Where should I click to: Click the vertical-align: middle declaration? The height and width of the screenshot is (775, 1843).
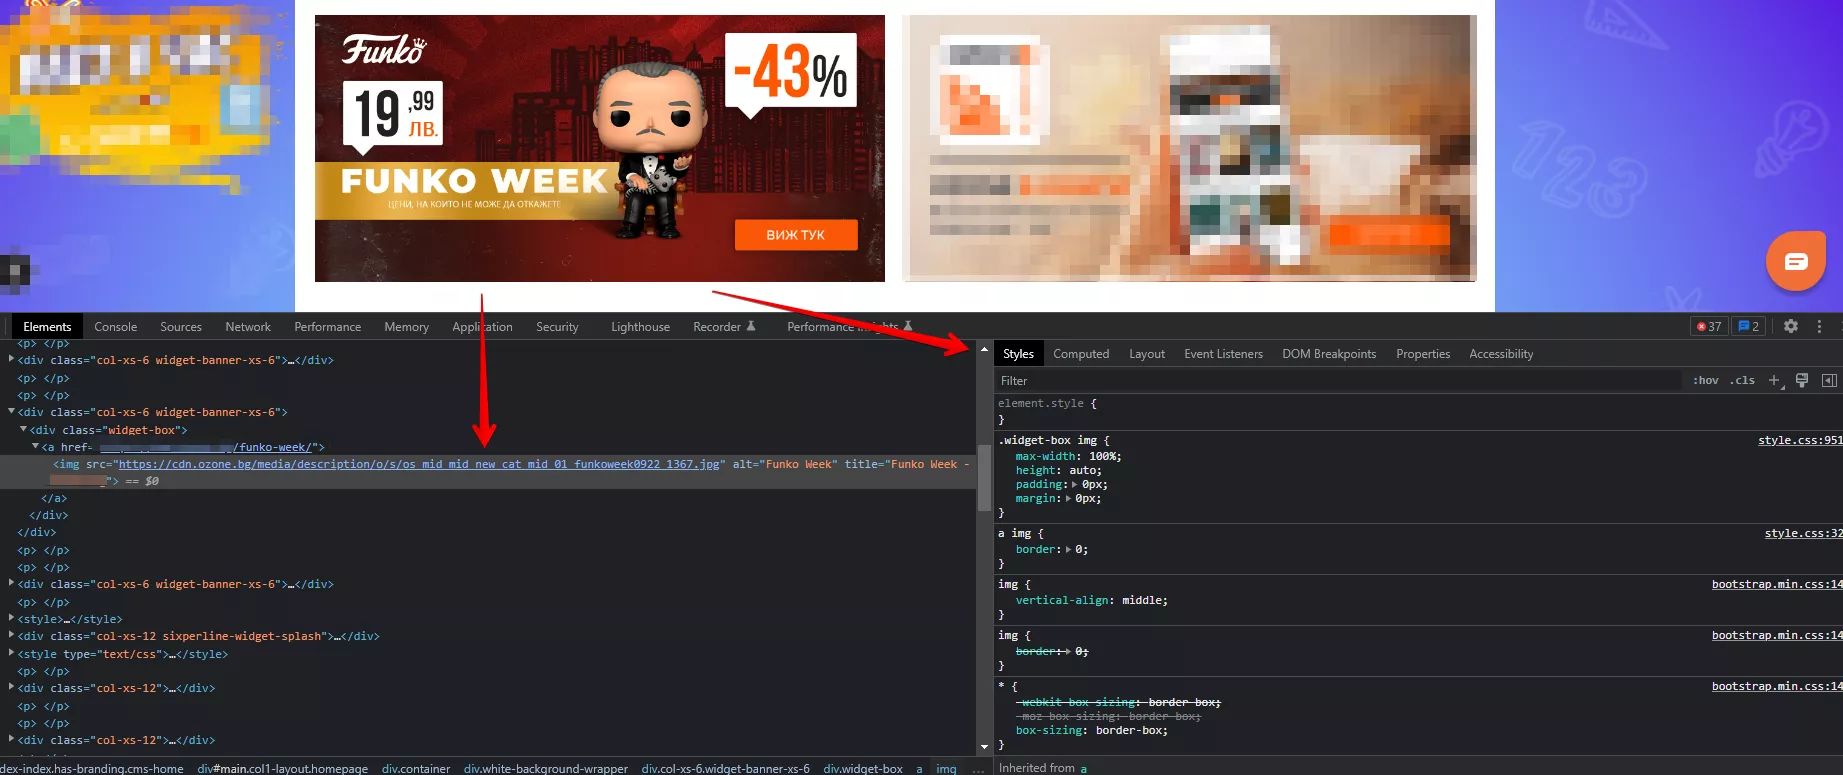pyautogui.click(x=1092, y=600)
